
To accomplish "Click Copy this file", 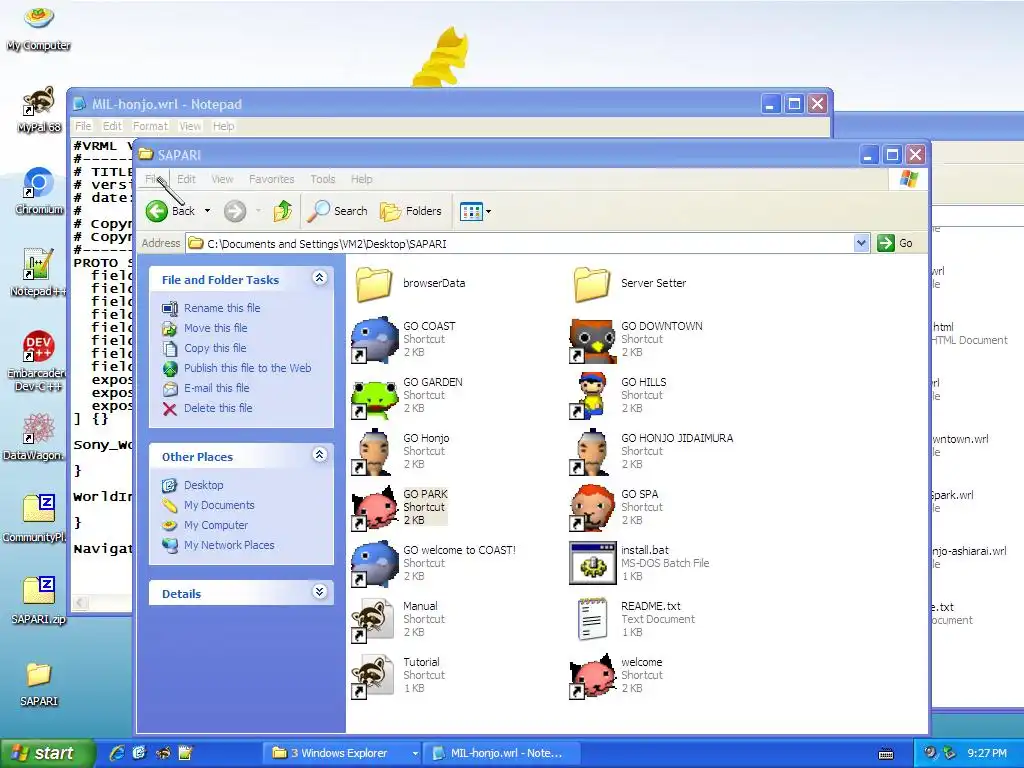I will [x=216, y=349].
